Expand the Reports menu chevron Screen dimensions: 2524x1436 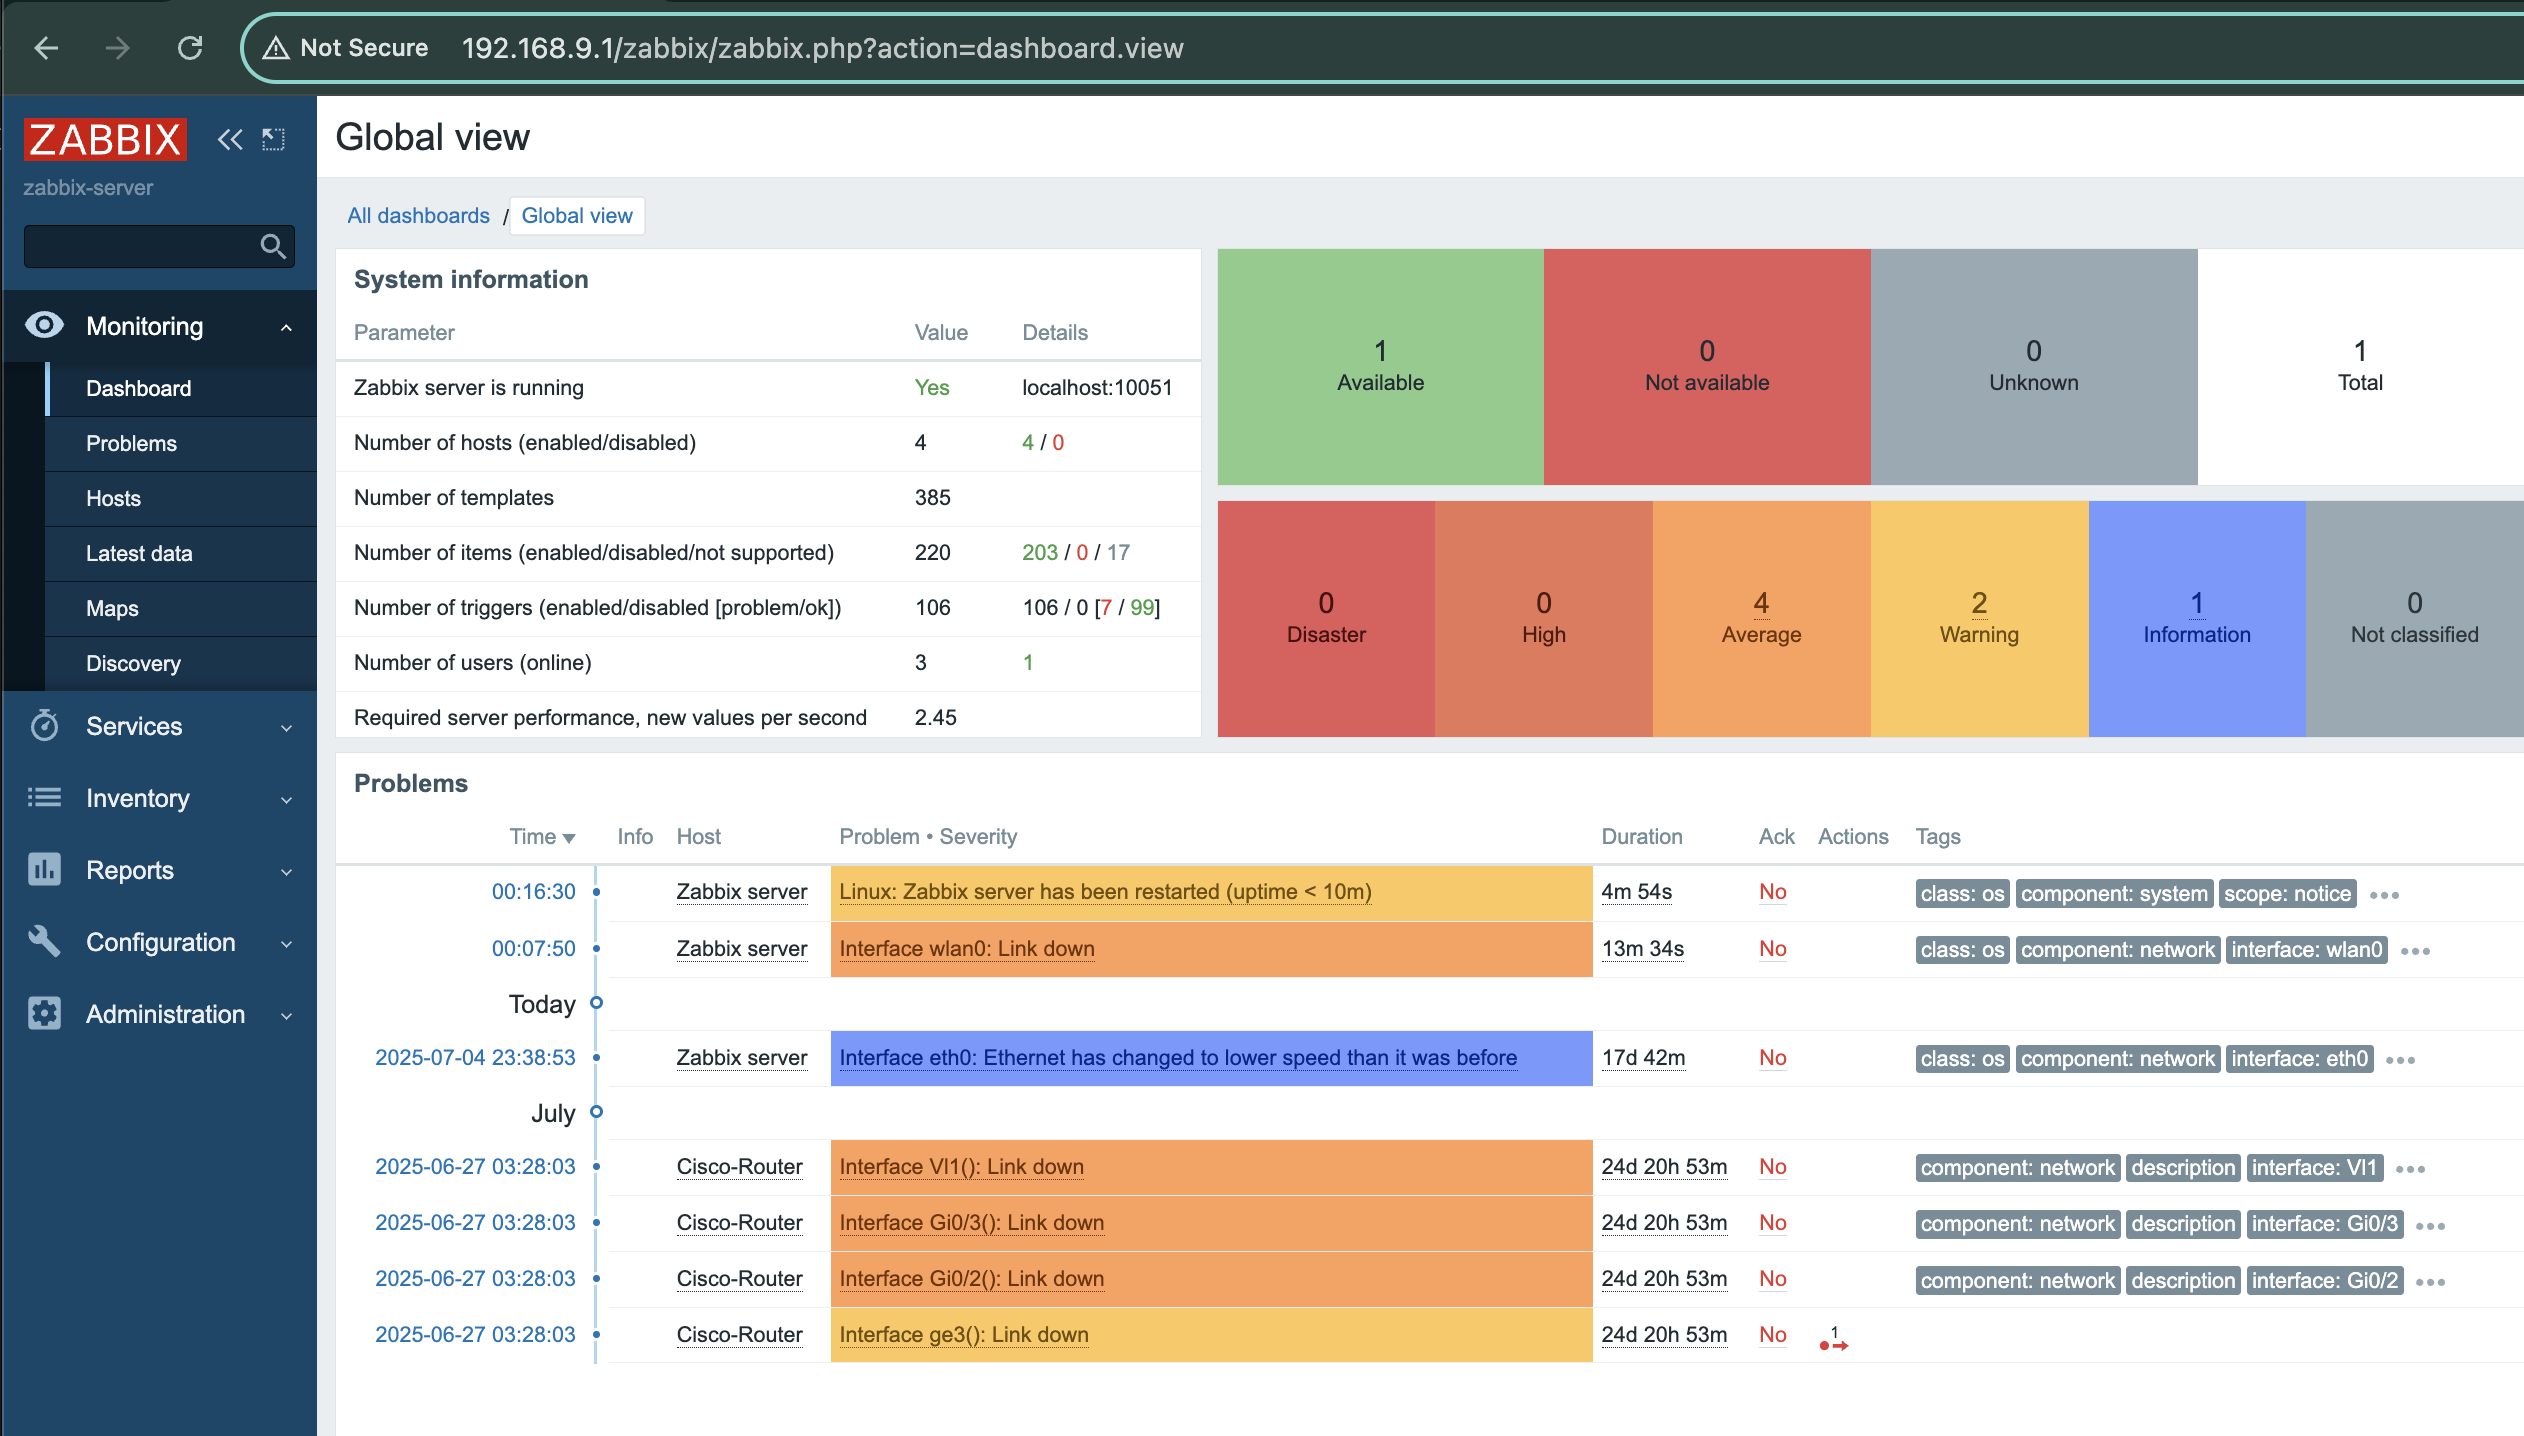coord(287,871)
